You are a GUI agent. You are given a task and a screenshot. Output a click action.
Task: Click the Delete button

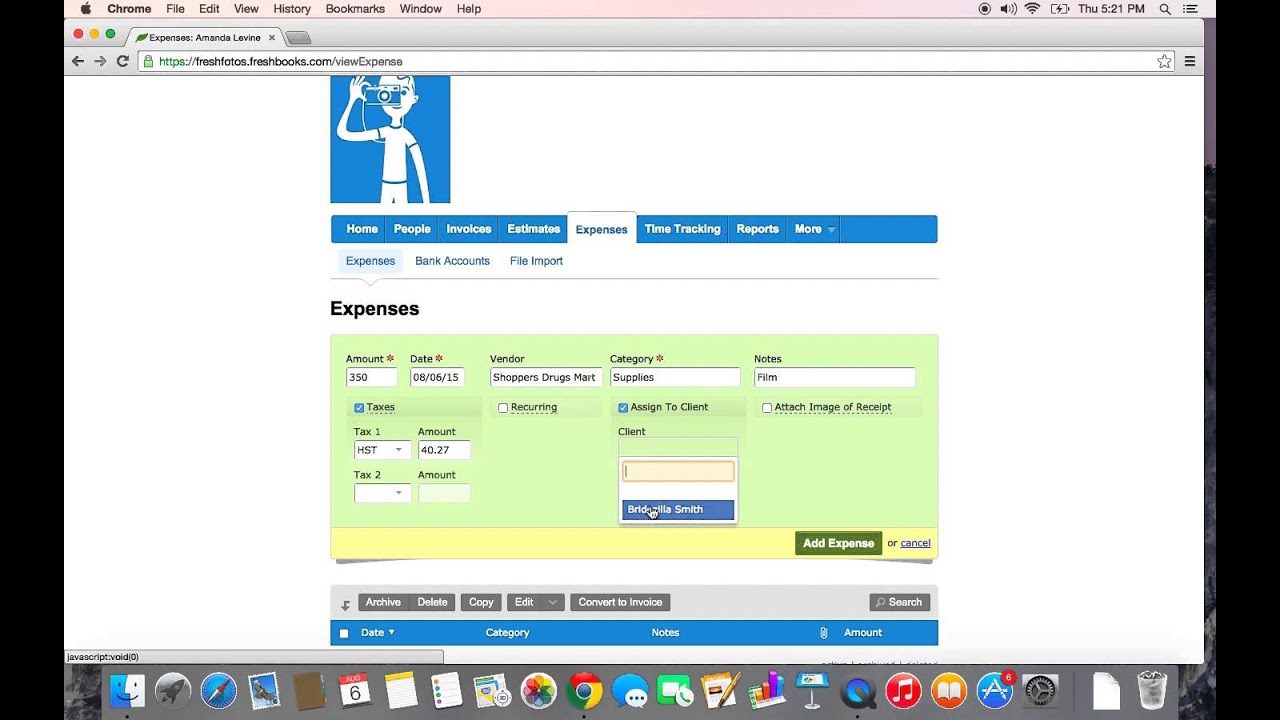(432, 602)
